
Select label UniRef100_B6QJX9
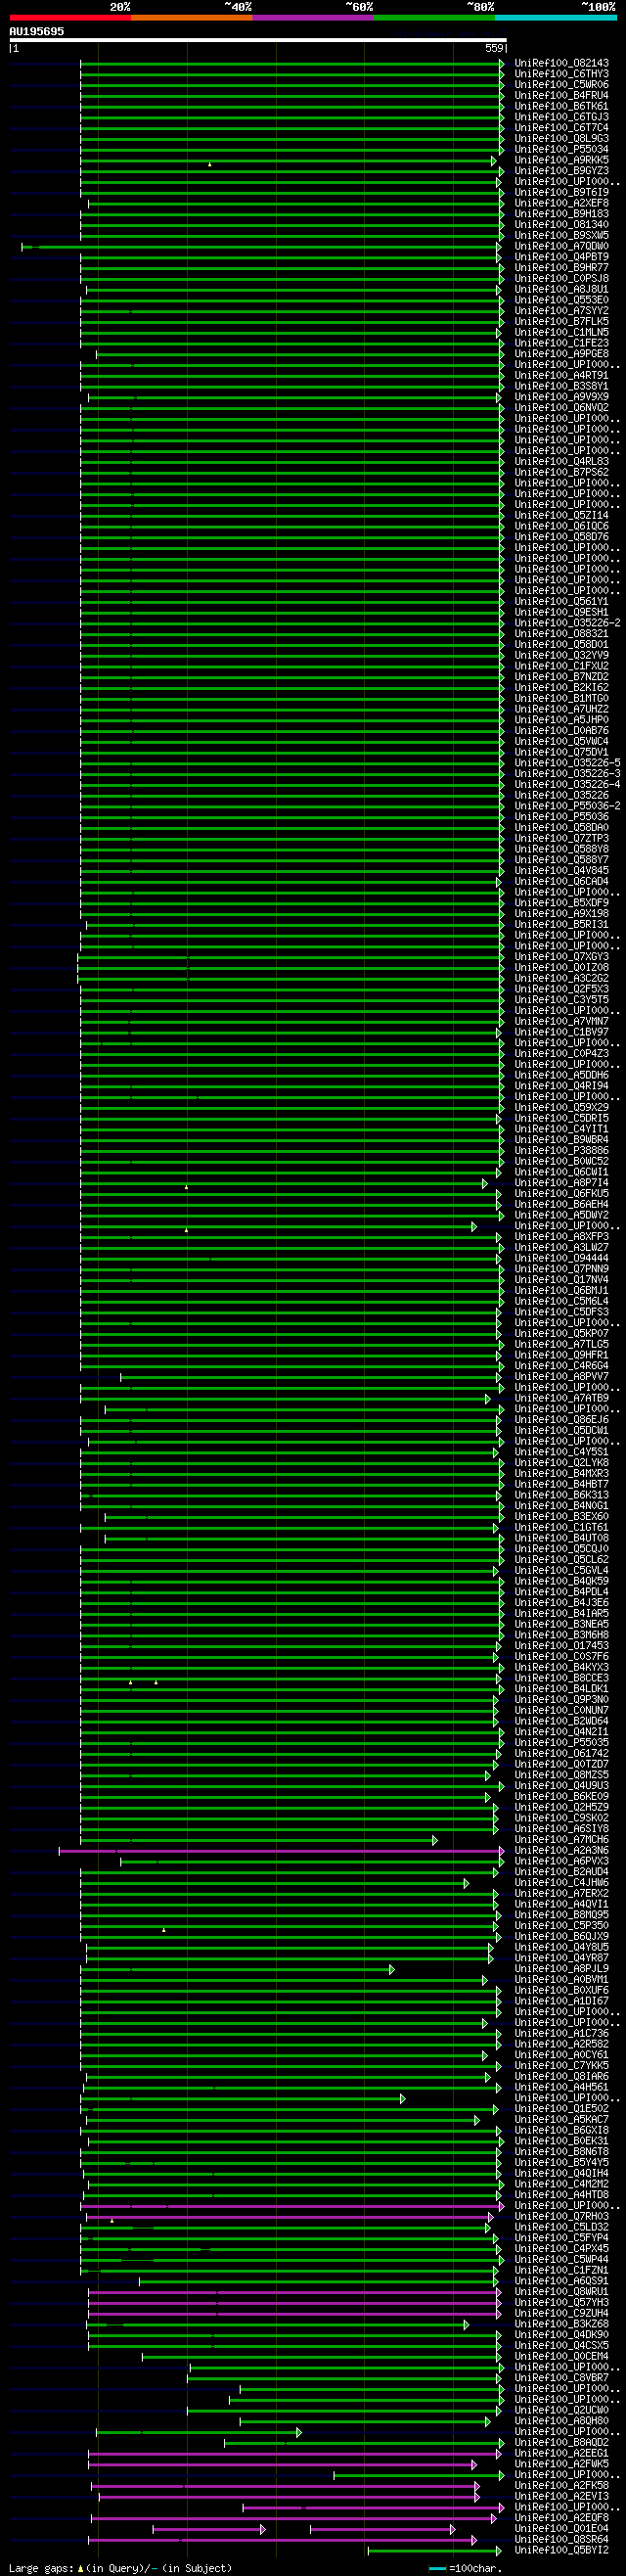(x=562, y=1938)
